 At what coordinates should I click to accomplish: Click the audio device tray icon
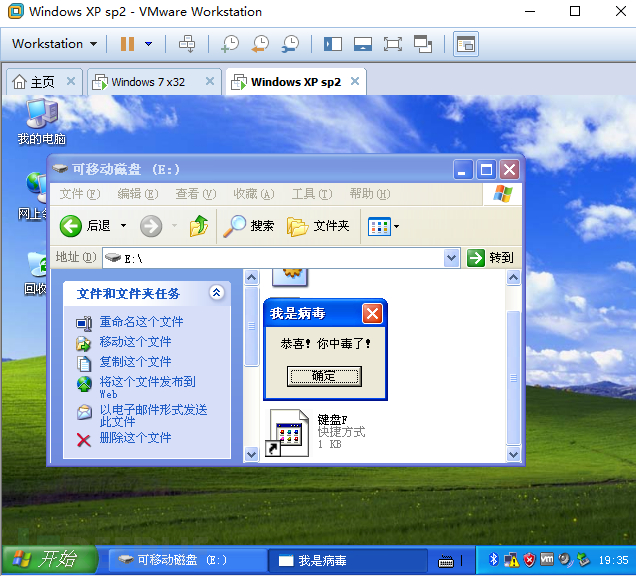(x=565, y=560)
